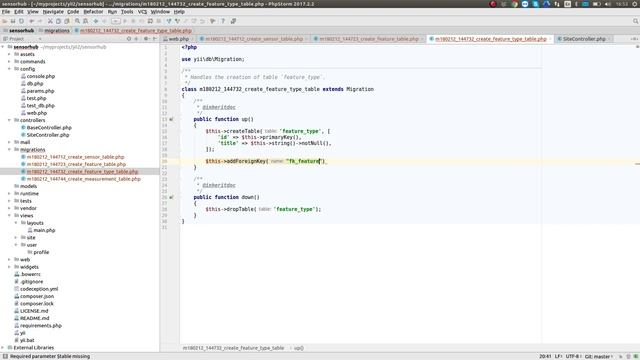Click the Copy icon in toolbar

coord(58,21)
